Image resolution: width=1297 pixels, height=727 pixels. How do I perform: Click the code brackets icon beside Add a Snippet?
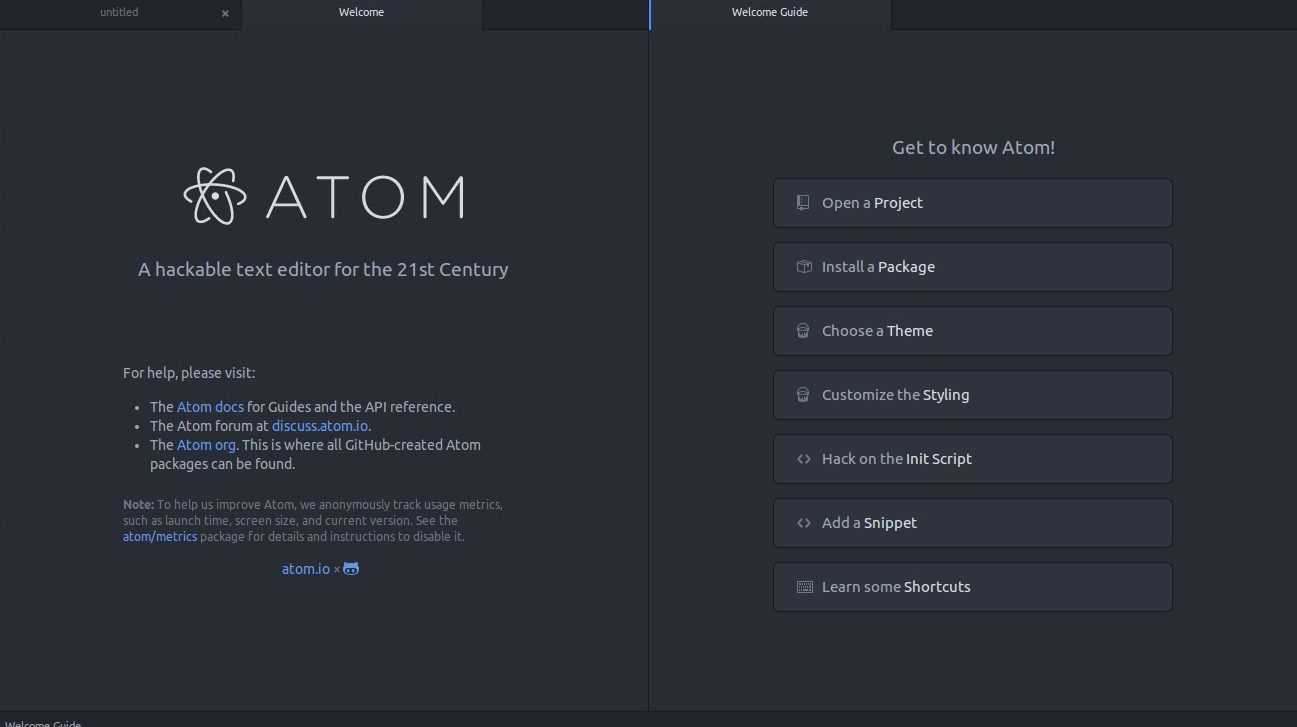click(x=803, y=523)
